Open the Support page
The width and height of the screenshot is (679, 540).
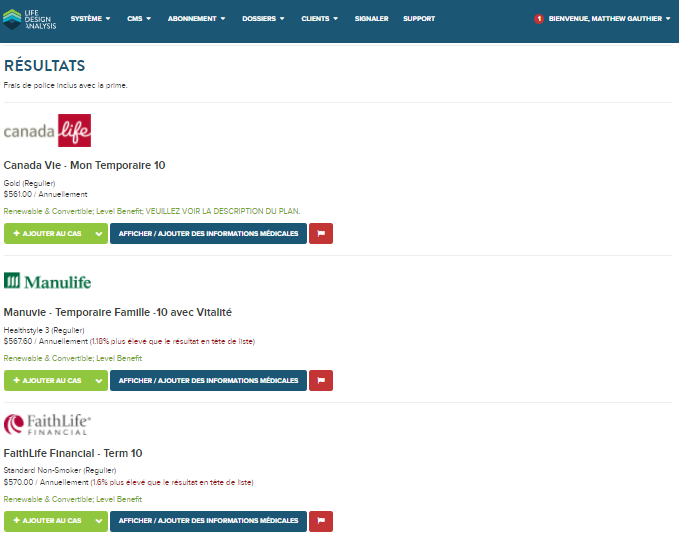(419, 19)
